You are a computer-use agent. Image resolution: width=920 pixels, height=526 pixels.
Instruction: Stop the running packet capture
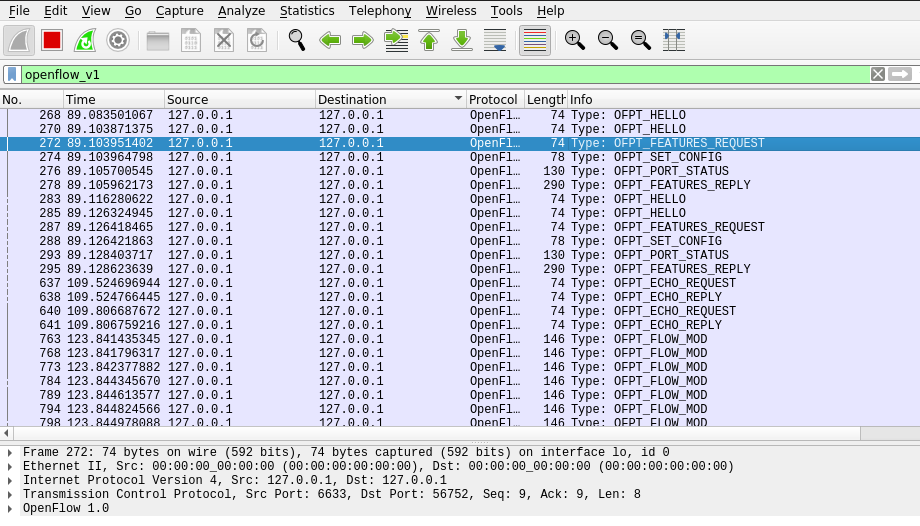[x=52, y=40]
